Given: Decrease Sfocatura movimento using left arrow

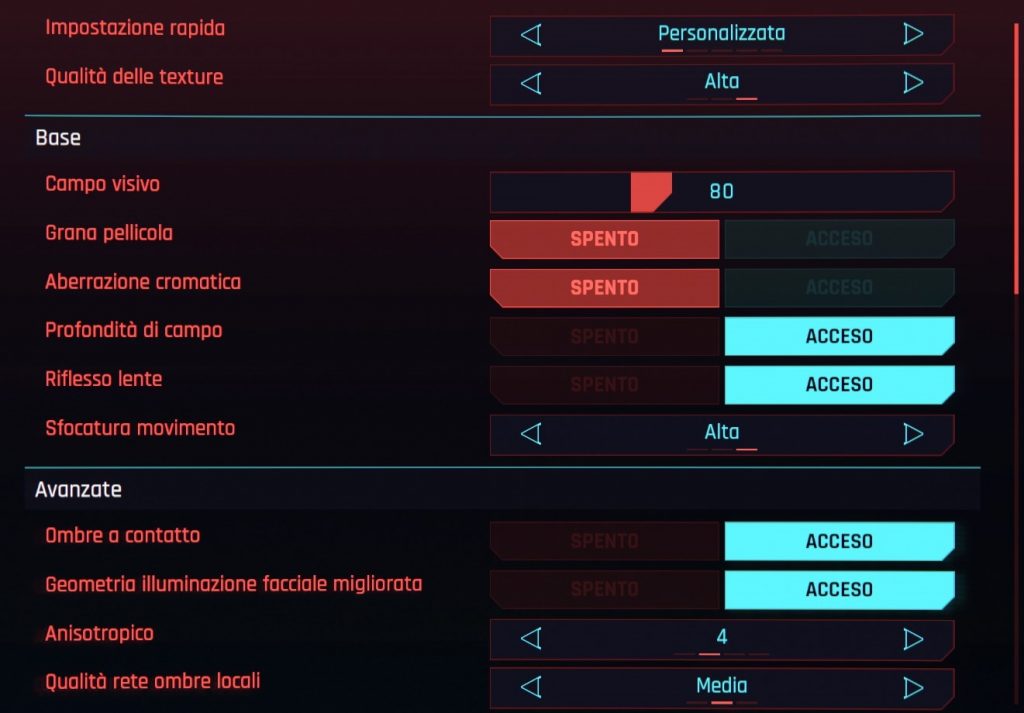Looking at the screenshot, I should (531, 434).
